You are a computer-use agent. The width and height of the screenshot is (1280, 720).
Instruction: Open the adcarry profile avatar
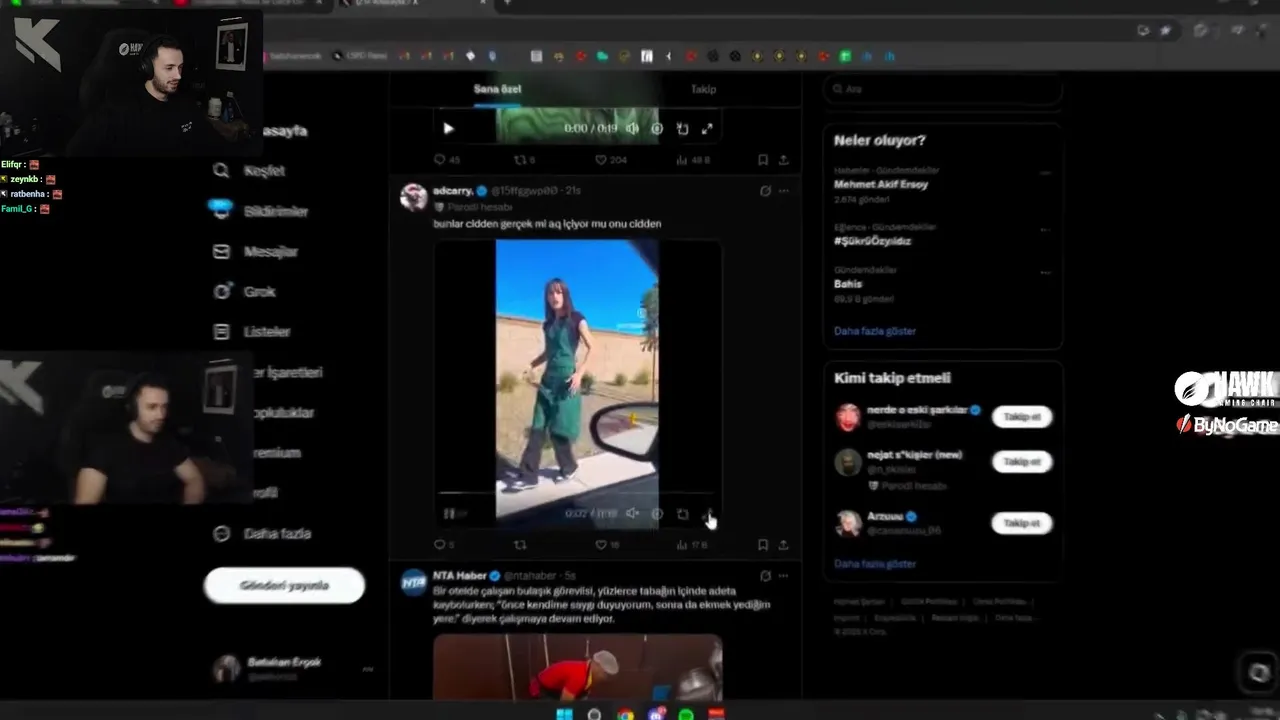[413, 197]
